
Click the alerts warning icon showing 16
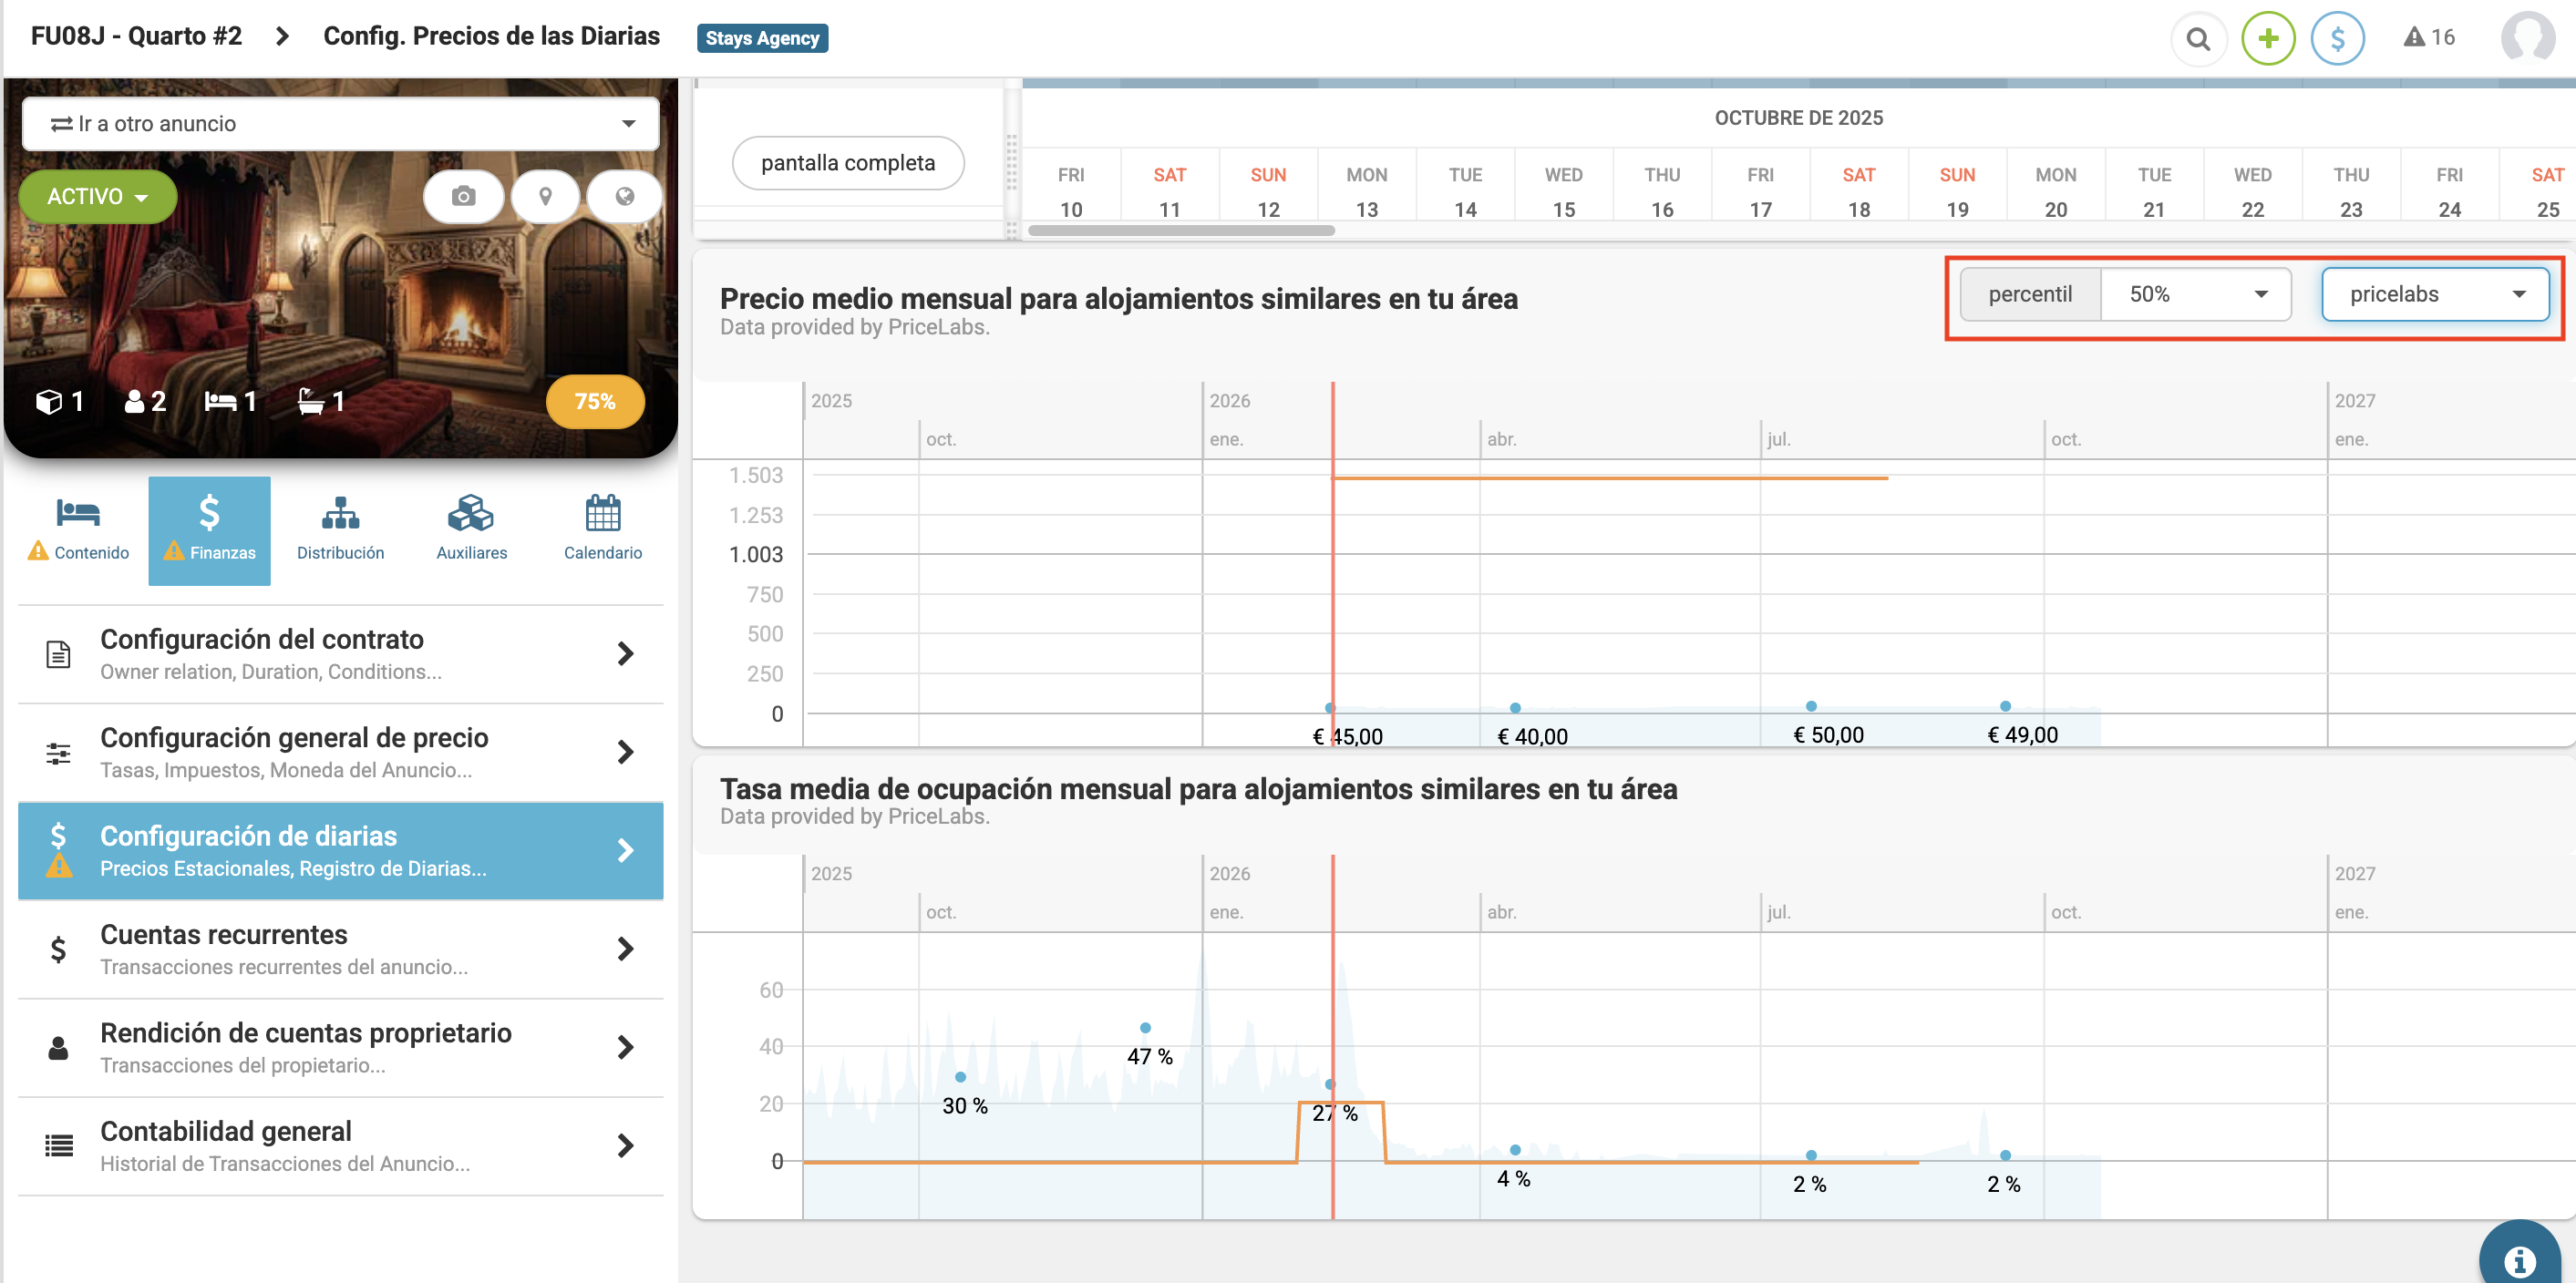click(2428, 38)
